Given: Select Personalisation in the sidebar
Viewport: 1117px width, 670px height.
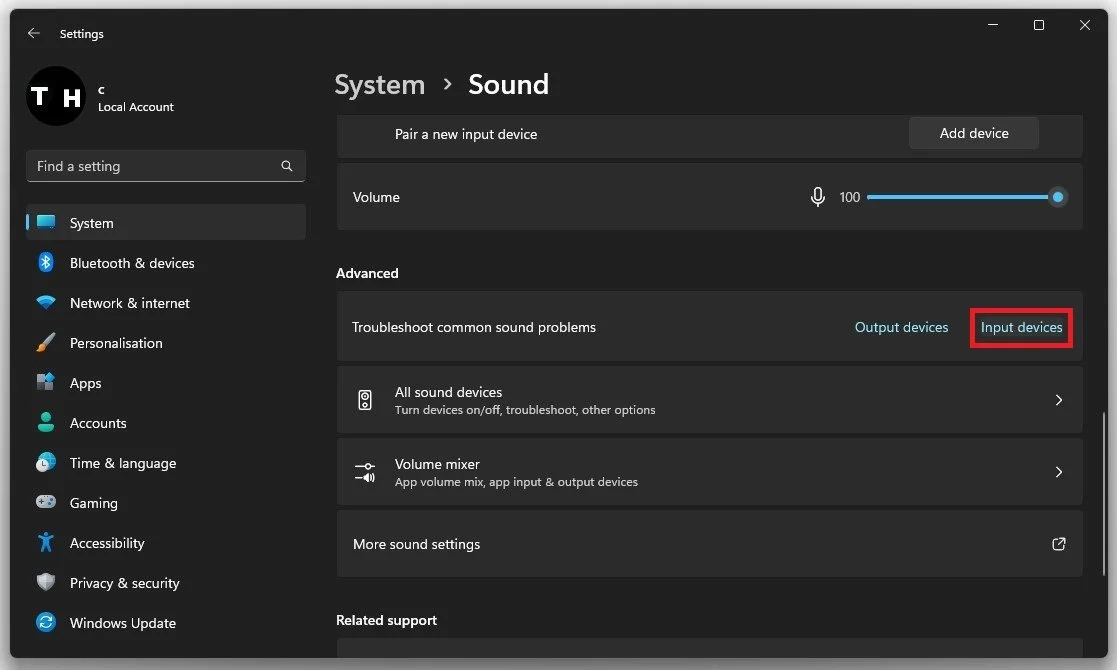Looking at the screenshot, I should (x=46, y=343).
